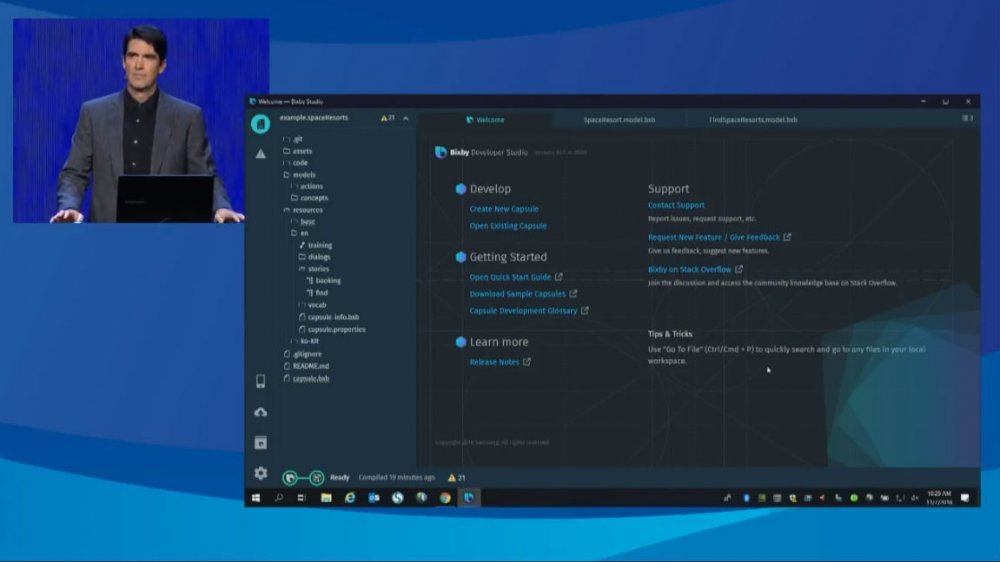Screen dimensions: 1000x562
Task: Open taskbar search magnifier
Action: (279, 498)
